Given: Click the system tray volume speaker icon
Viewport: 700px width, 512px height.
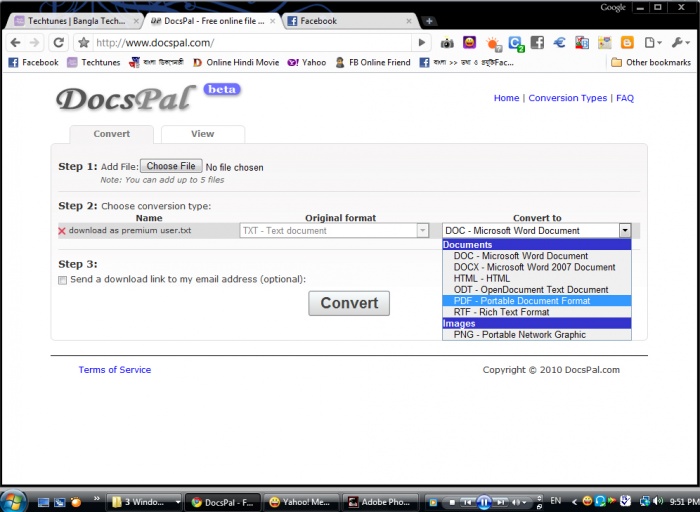Looking at the screenshot, I should point(658,501).
